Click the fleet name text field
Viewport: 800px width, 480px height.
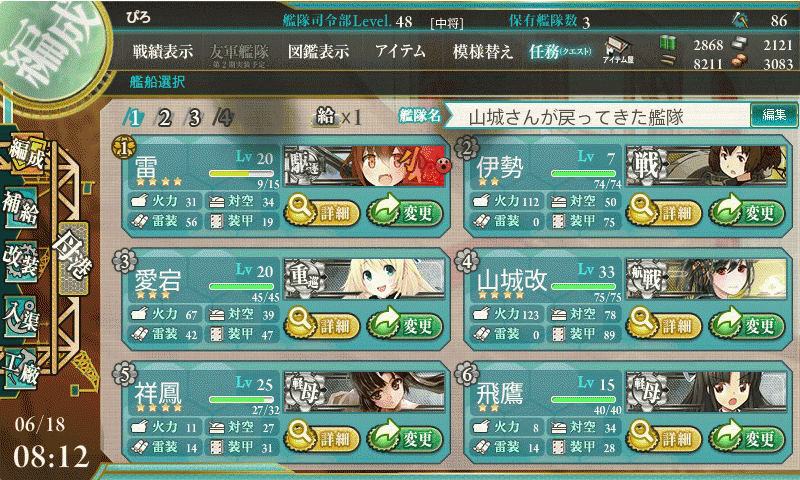597,117
